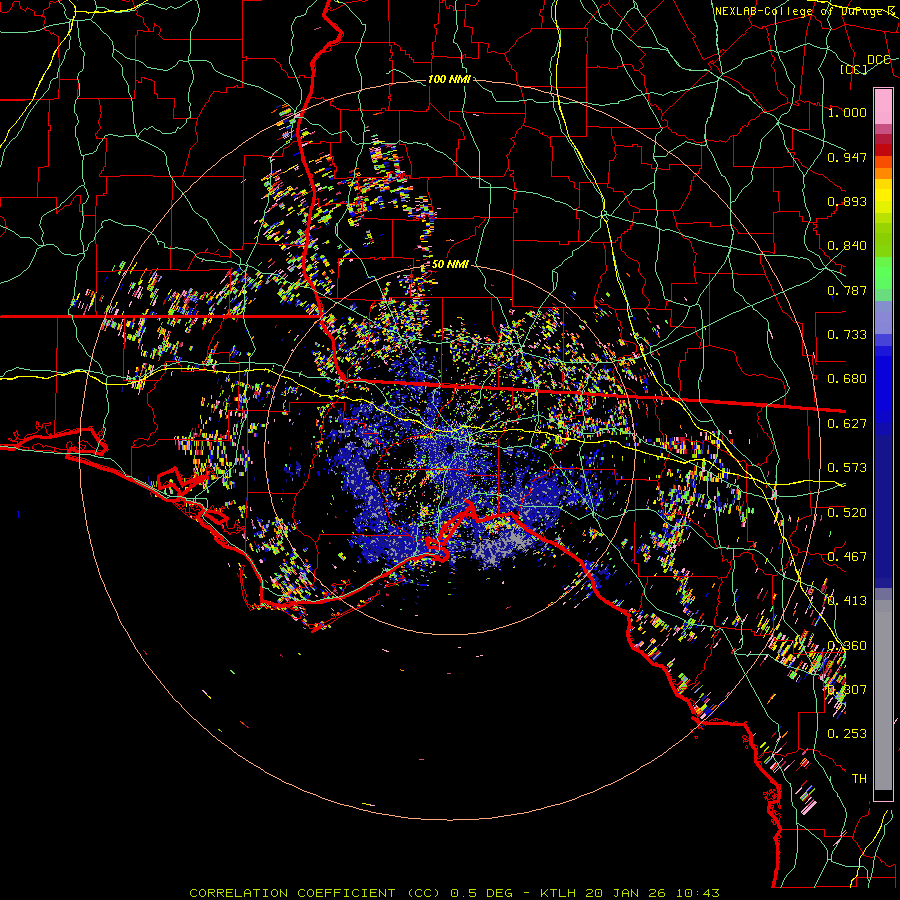Click the 0.360 scale value
900x900 pixels.
(x=847, y=645)
